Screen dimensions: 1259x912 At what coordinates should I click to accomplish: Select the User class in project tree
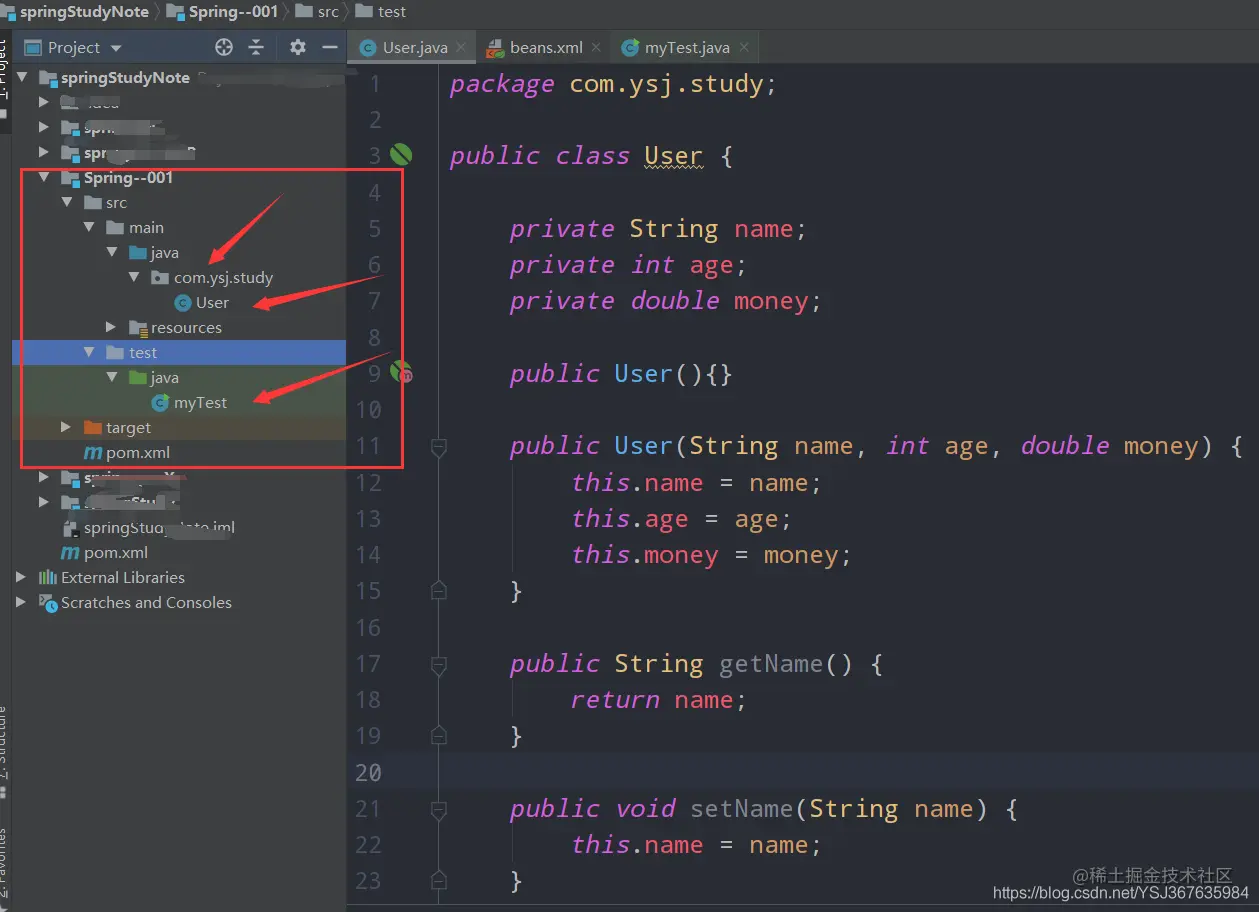(x=212, y=302)
